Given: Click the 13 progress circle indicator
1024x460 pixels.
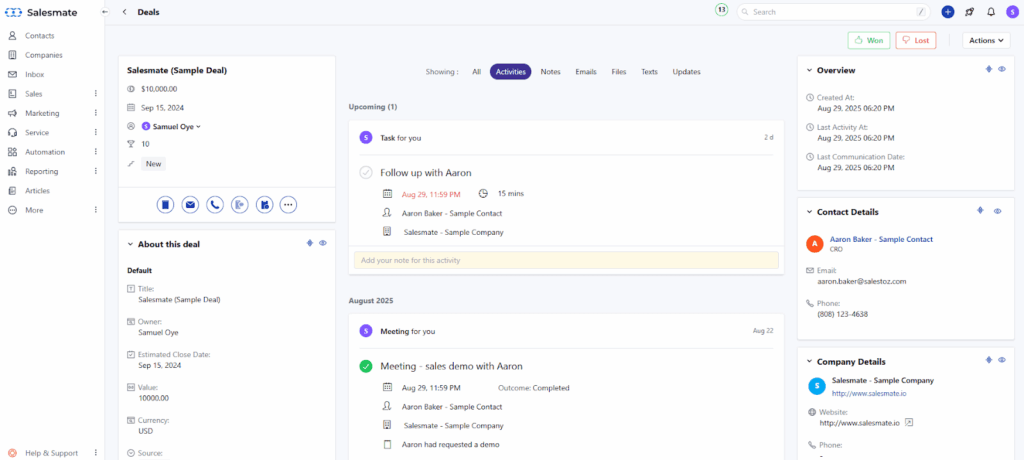Looking at the screenshot, I should [722, 10].
